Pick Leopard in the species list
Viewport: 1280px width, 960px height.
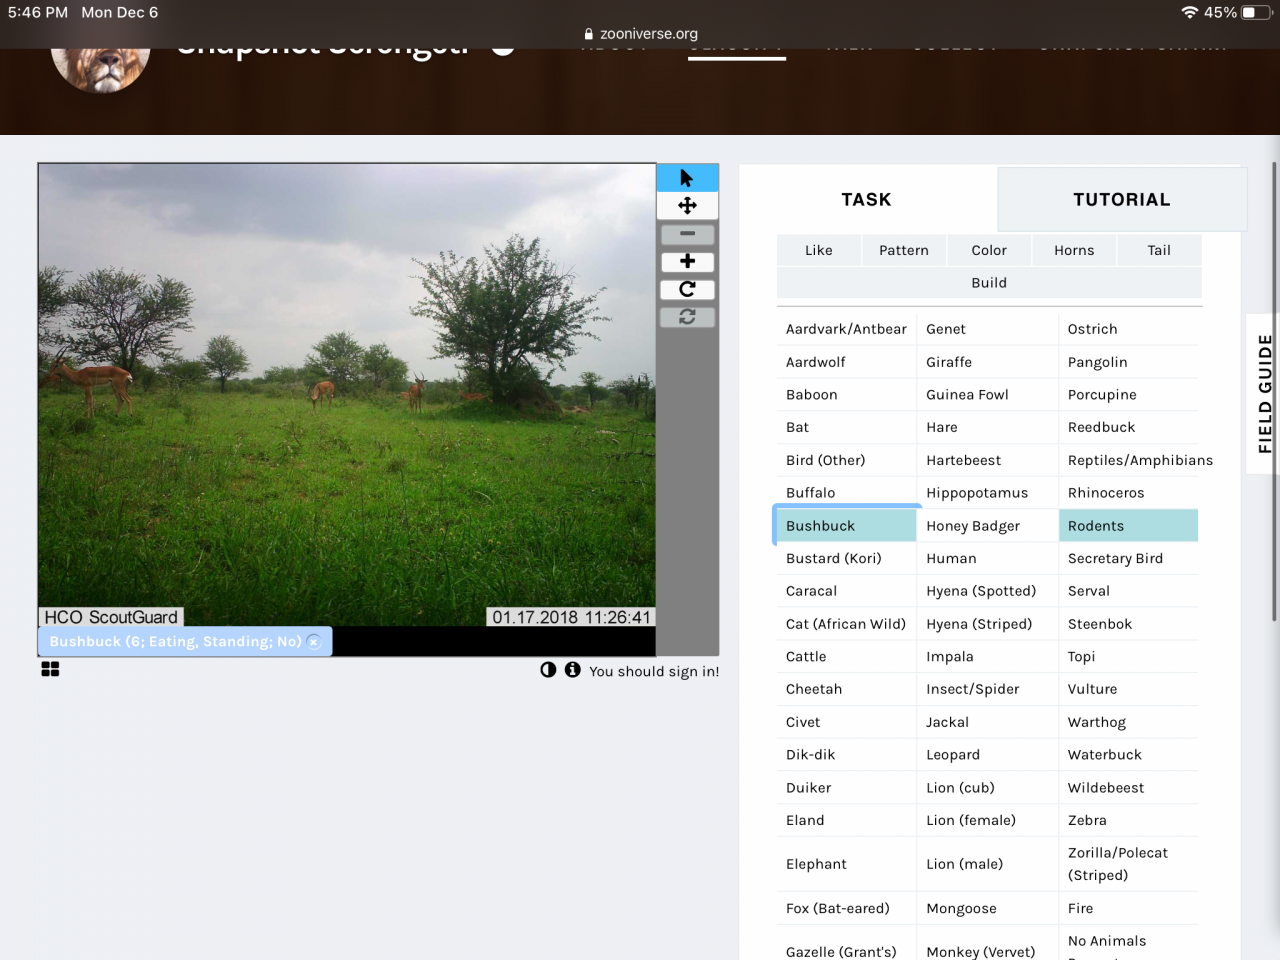tap(987, 755)
